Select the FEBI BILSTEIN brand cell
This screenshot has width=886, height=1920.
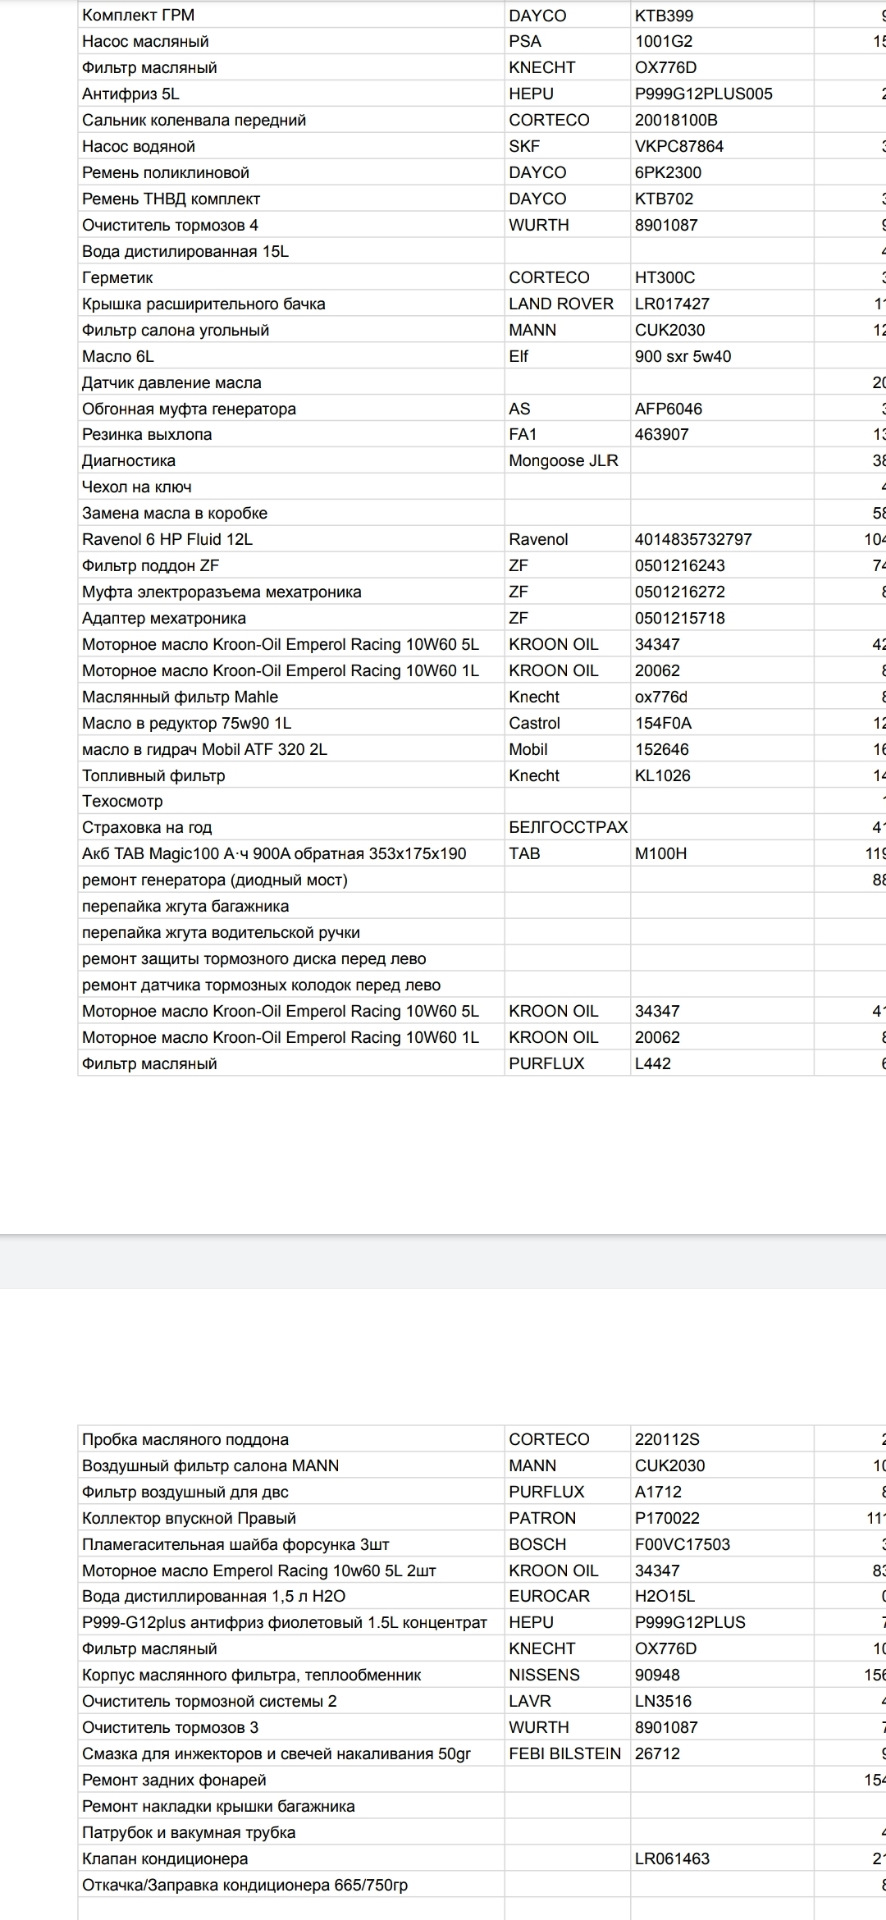pyautogui.click(x=567, y=1753)
